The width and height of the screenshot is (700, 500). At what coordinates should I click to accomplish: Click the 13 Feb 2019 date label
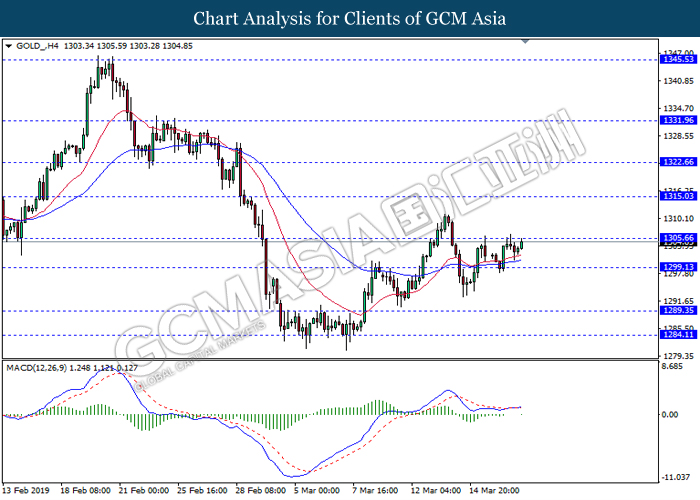25,491
